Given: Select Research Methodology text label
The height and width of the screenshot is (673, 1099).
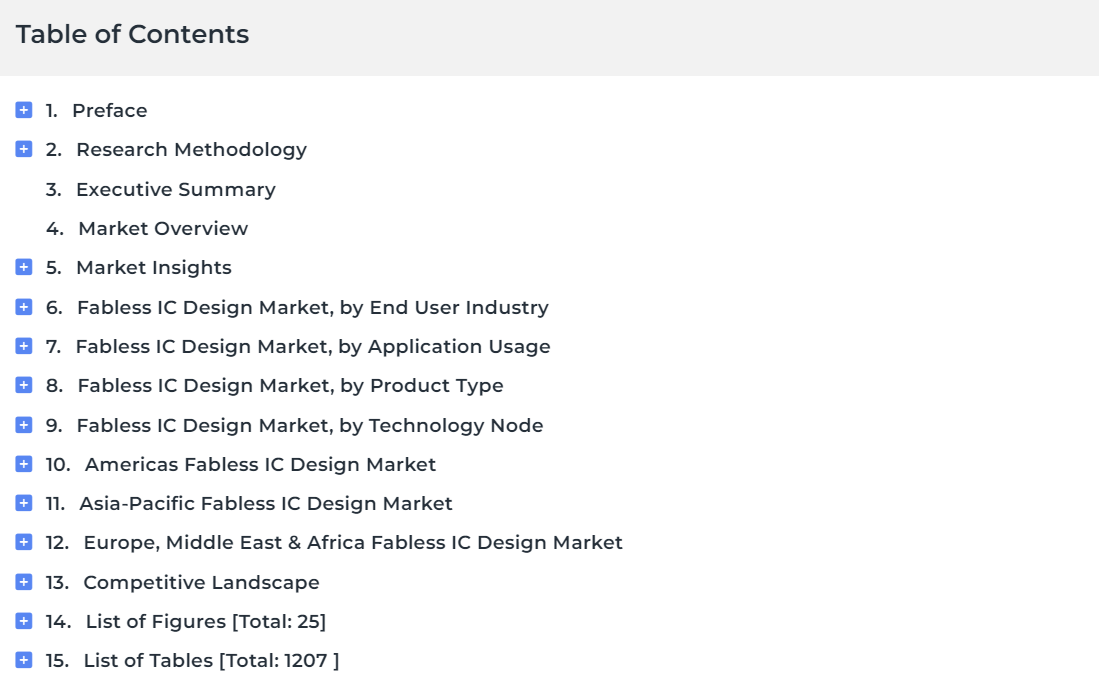Looking at the screenshot, I should pyautogui.click(x=191, y=150).
